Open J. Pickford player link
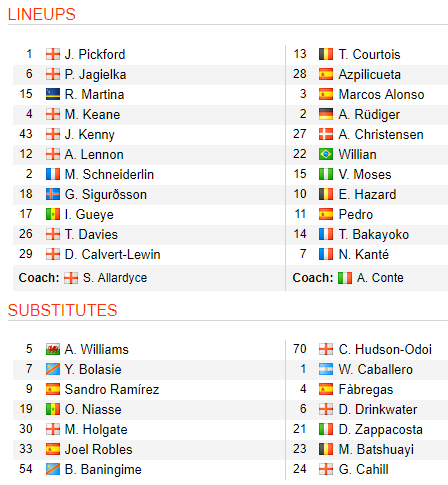This screenshot has height=485, width=448. (95, 54)
